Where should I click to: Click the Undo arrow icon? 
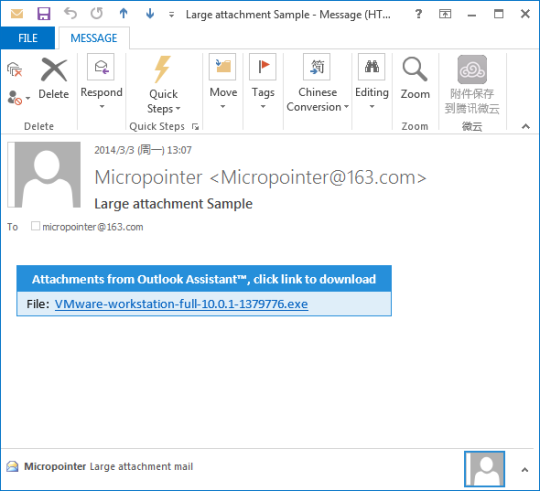click(70, 14)
